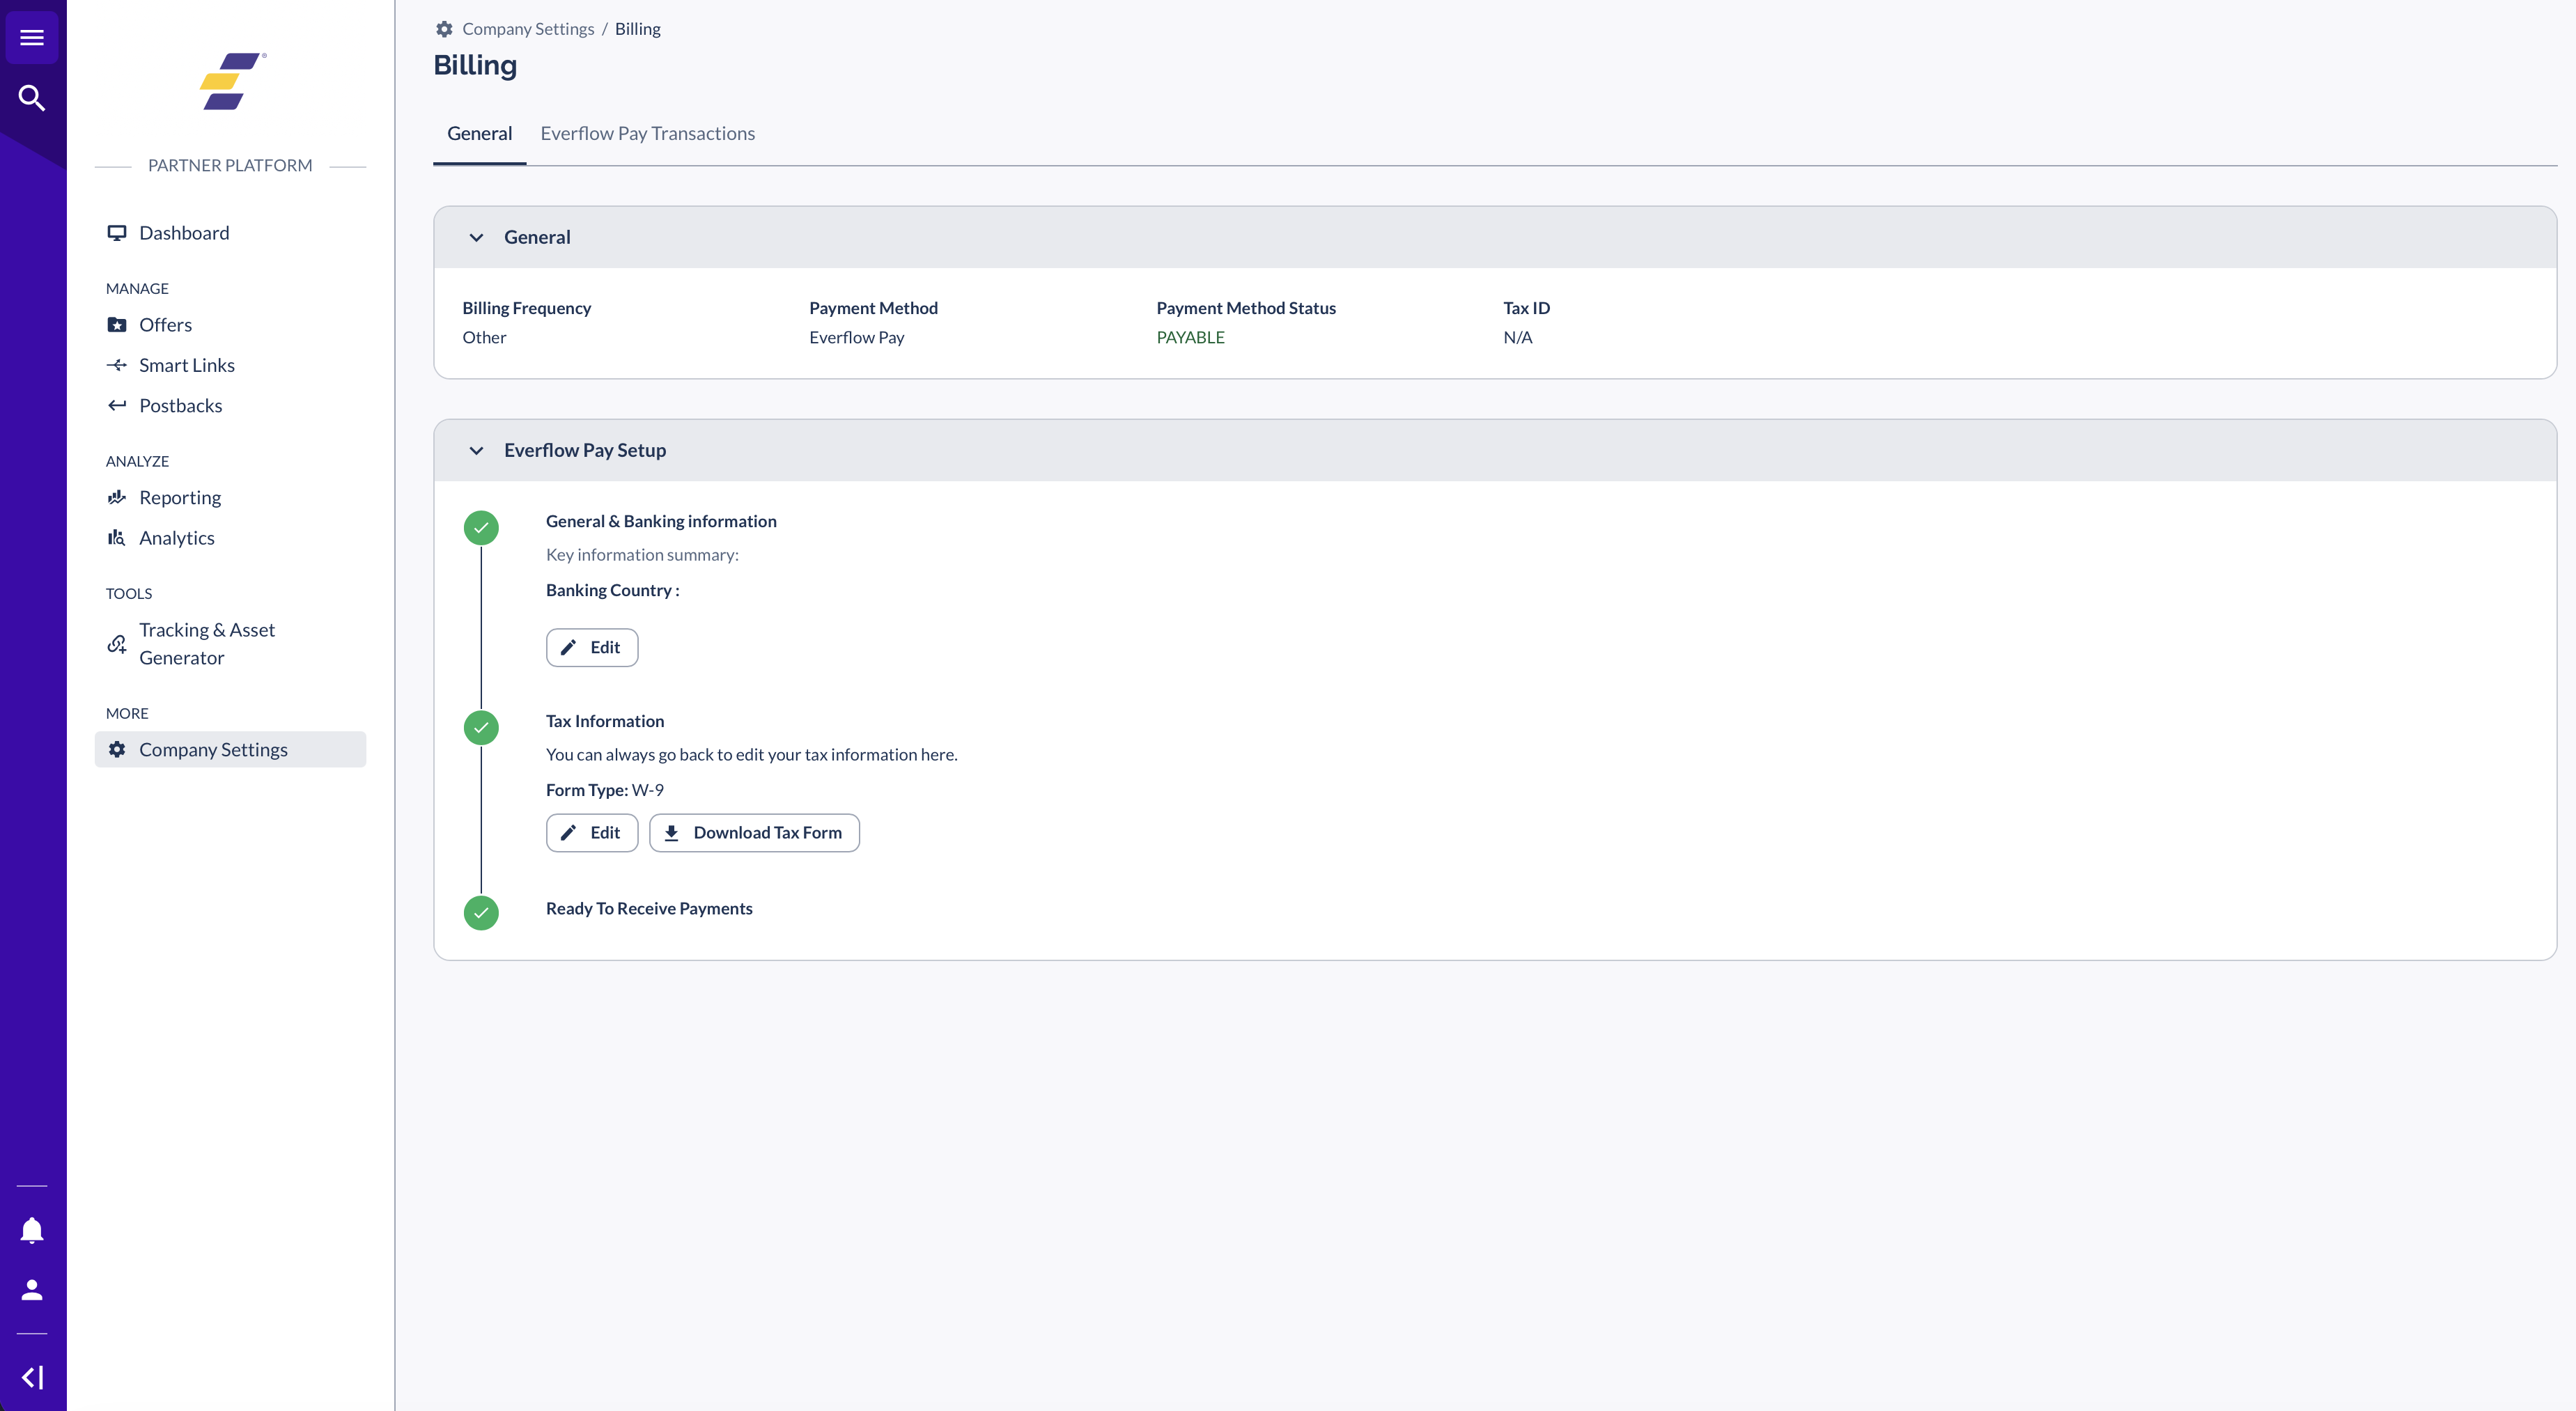Click the Company Settings breadcrumb gear icon
This screenshot has height=1411, width=2576.
pos(444,29)
